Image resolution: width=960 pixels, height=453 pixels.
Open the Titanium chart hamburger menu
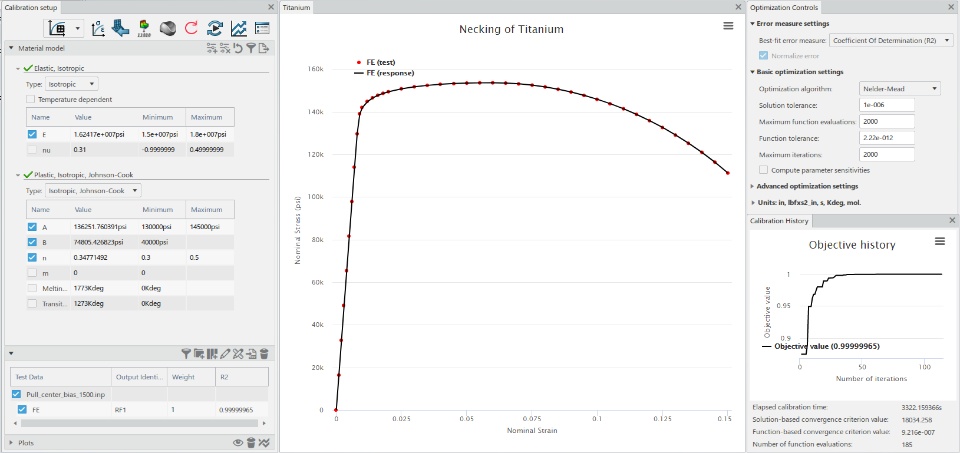(727, 26)
